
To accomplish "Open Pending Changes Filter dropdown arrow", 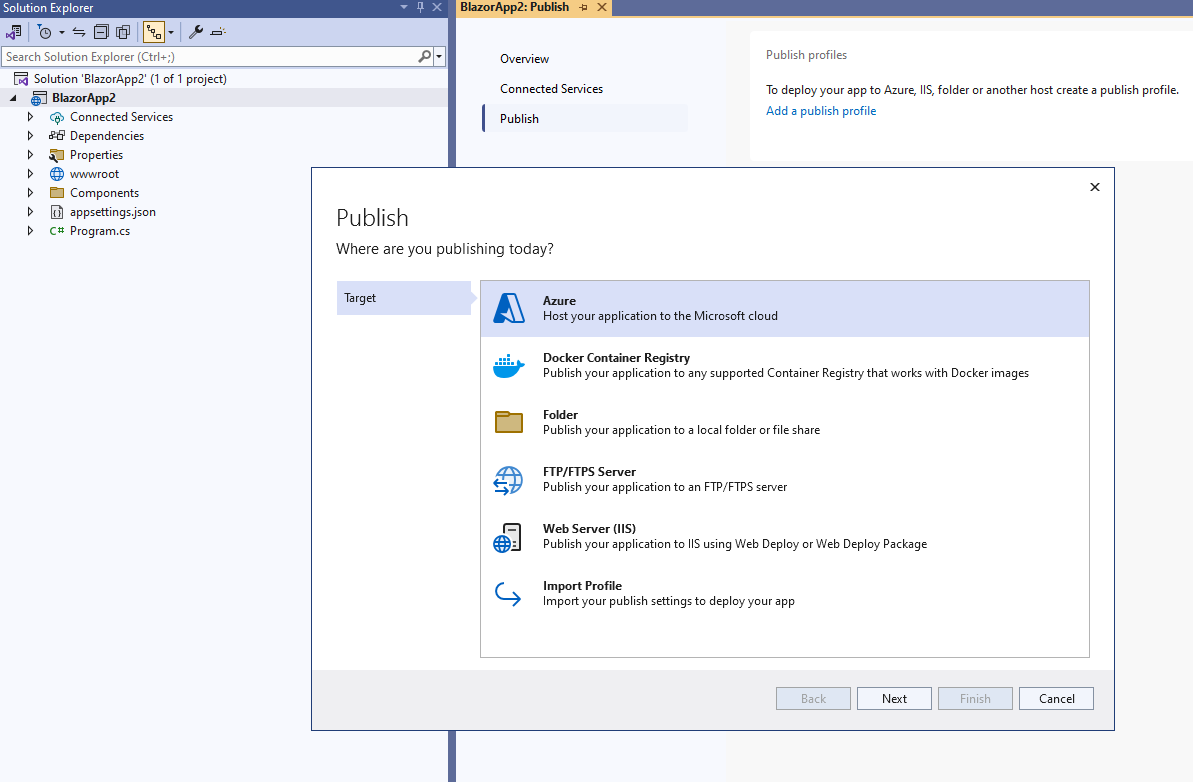I will click(62, 33).
